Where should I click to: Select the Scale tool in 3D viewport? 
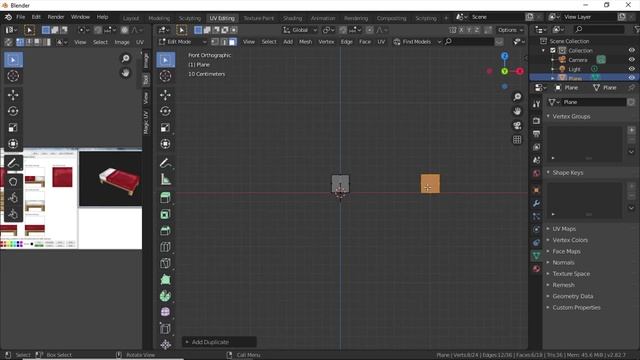[x=165, y=127]
